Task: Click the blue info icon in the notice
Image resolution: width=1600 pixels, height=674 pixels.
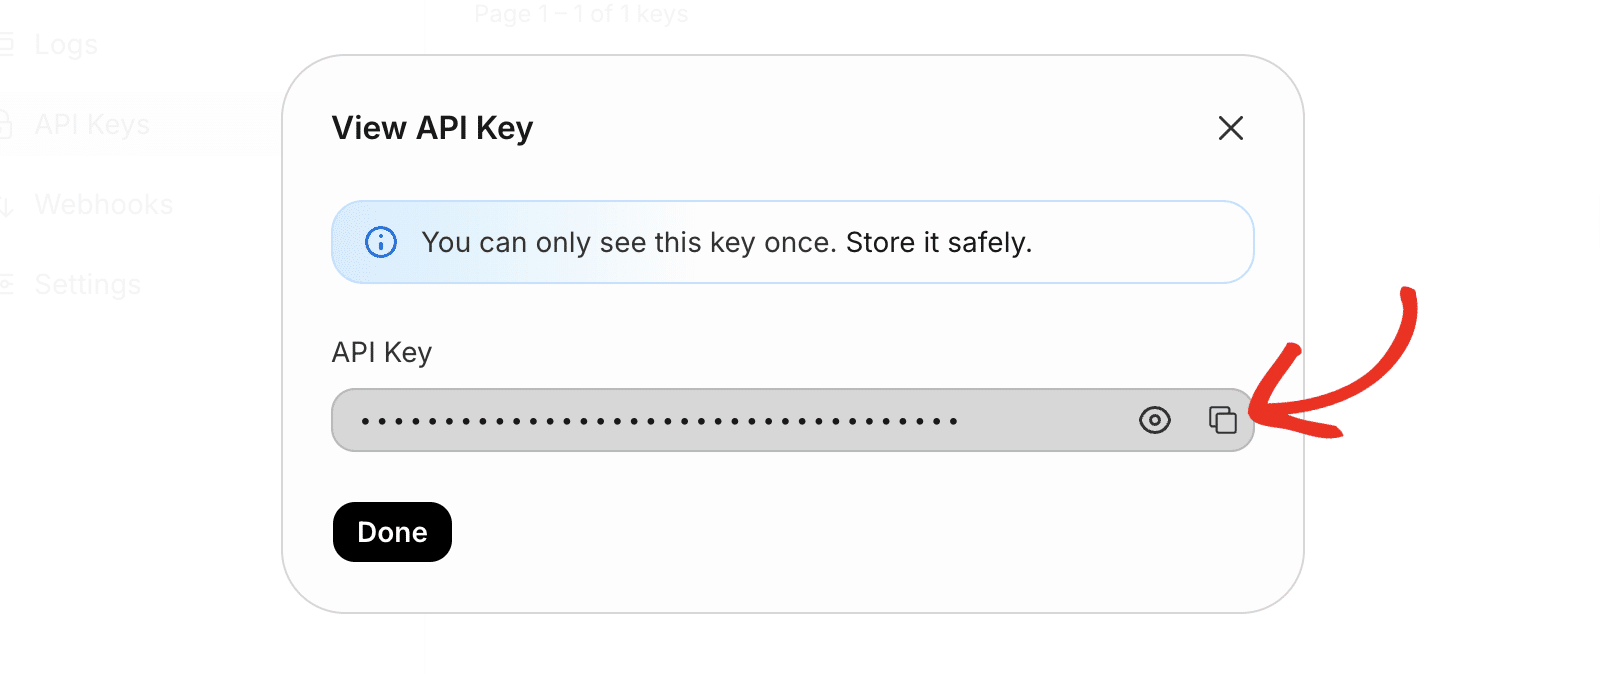Action: (381, 242)
